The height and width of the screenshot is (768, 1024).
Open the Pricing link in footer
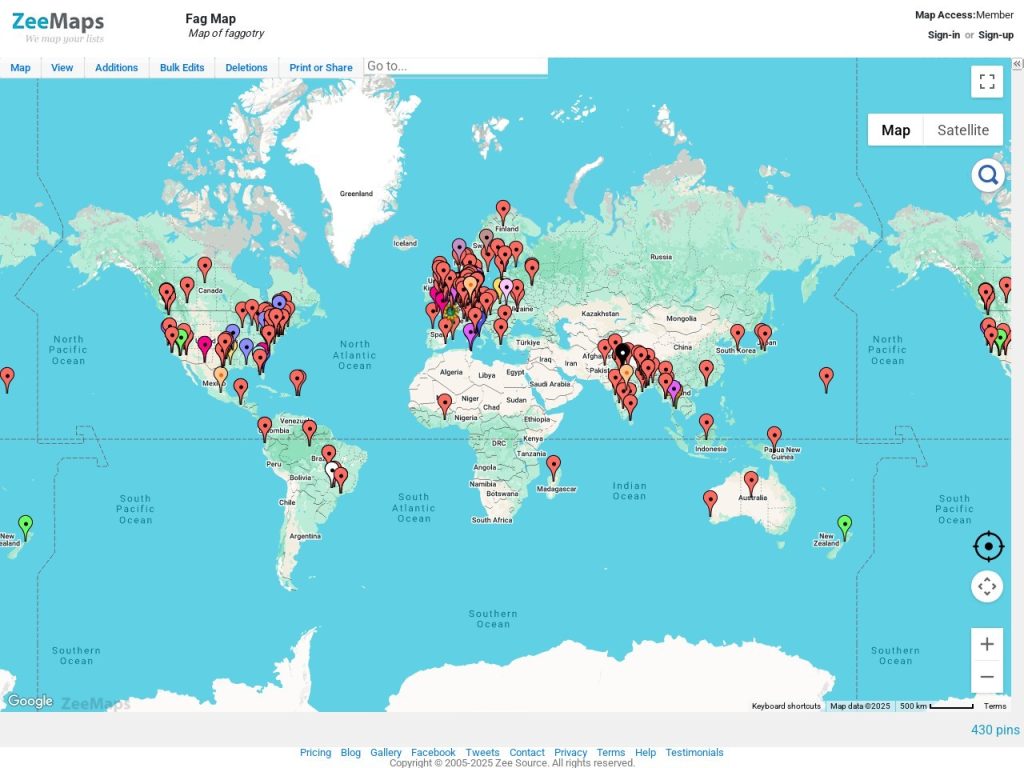point(315,753)
